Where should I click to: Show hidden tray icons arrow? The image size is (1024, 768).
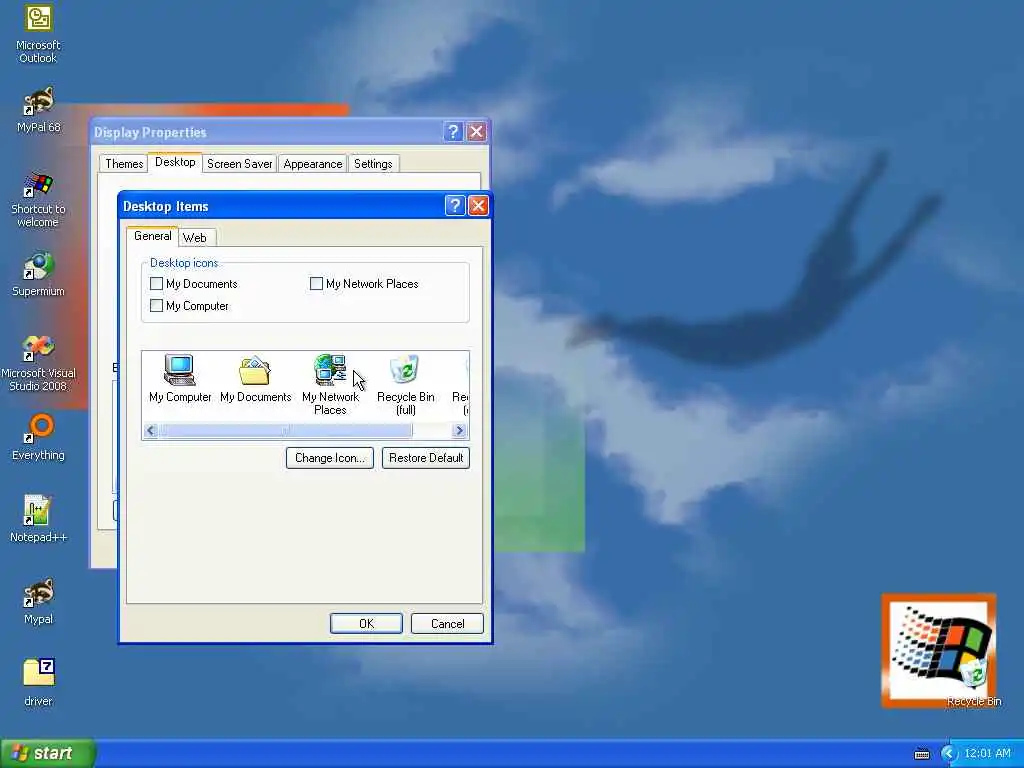click(948, 754)
